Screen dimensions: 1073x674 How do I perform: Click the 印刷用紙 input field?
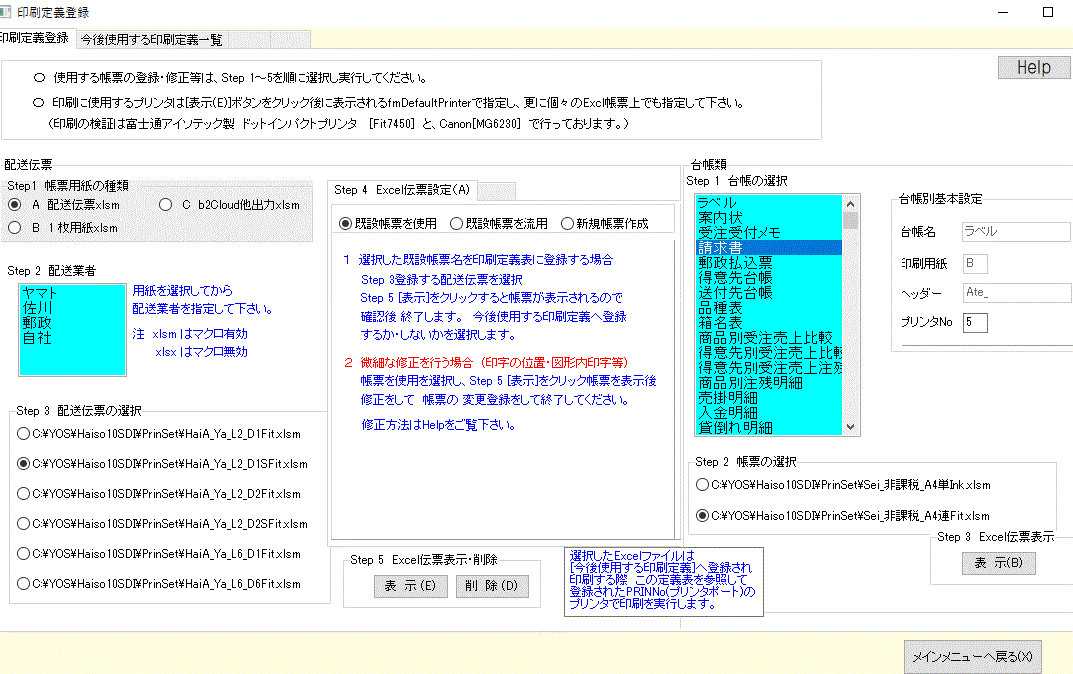point(975,263)
